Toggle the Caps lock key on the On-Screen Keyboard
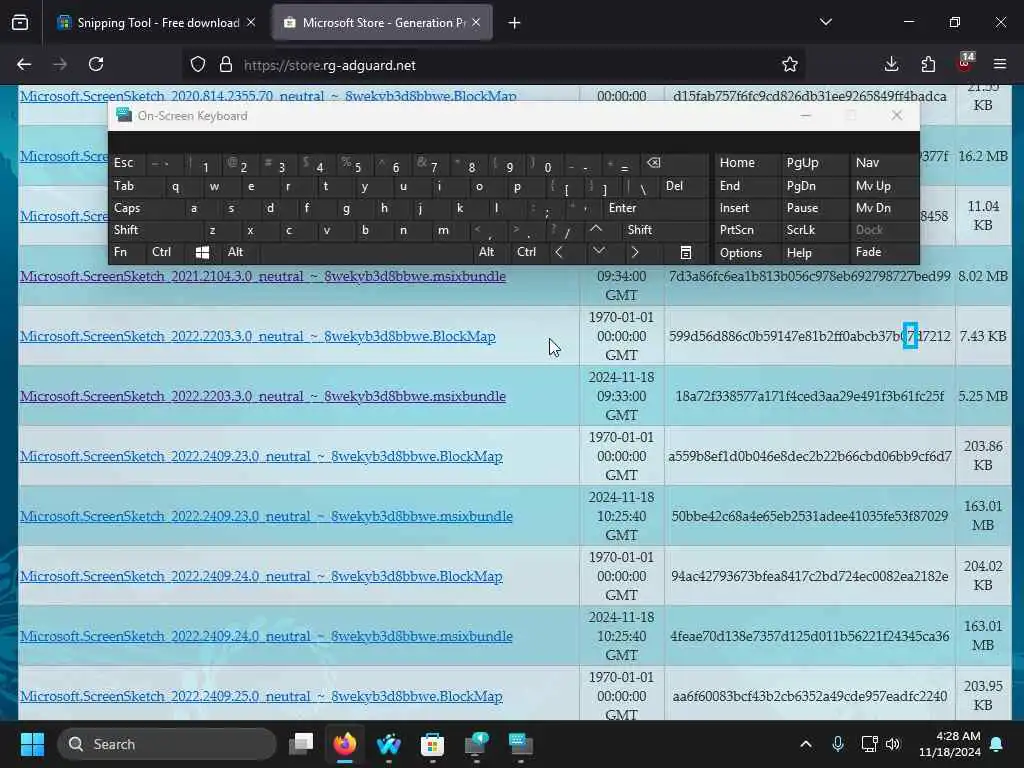The image size is (1024, 768). 127,208
